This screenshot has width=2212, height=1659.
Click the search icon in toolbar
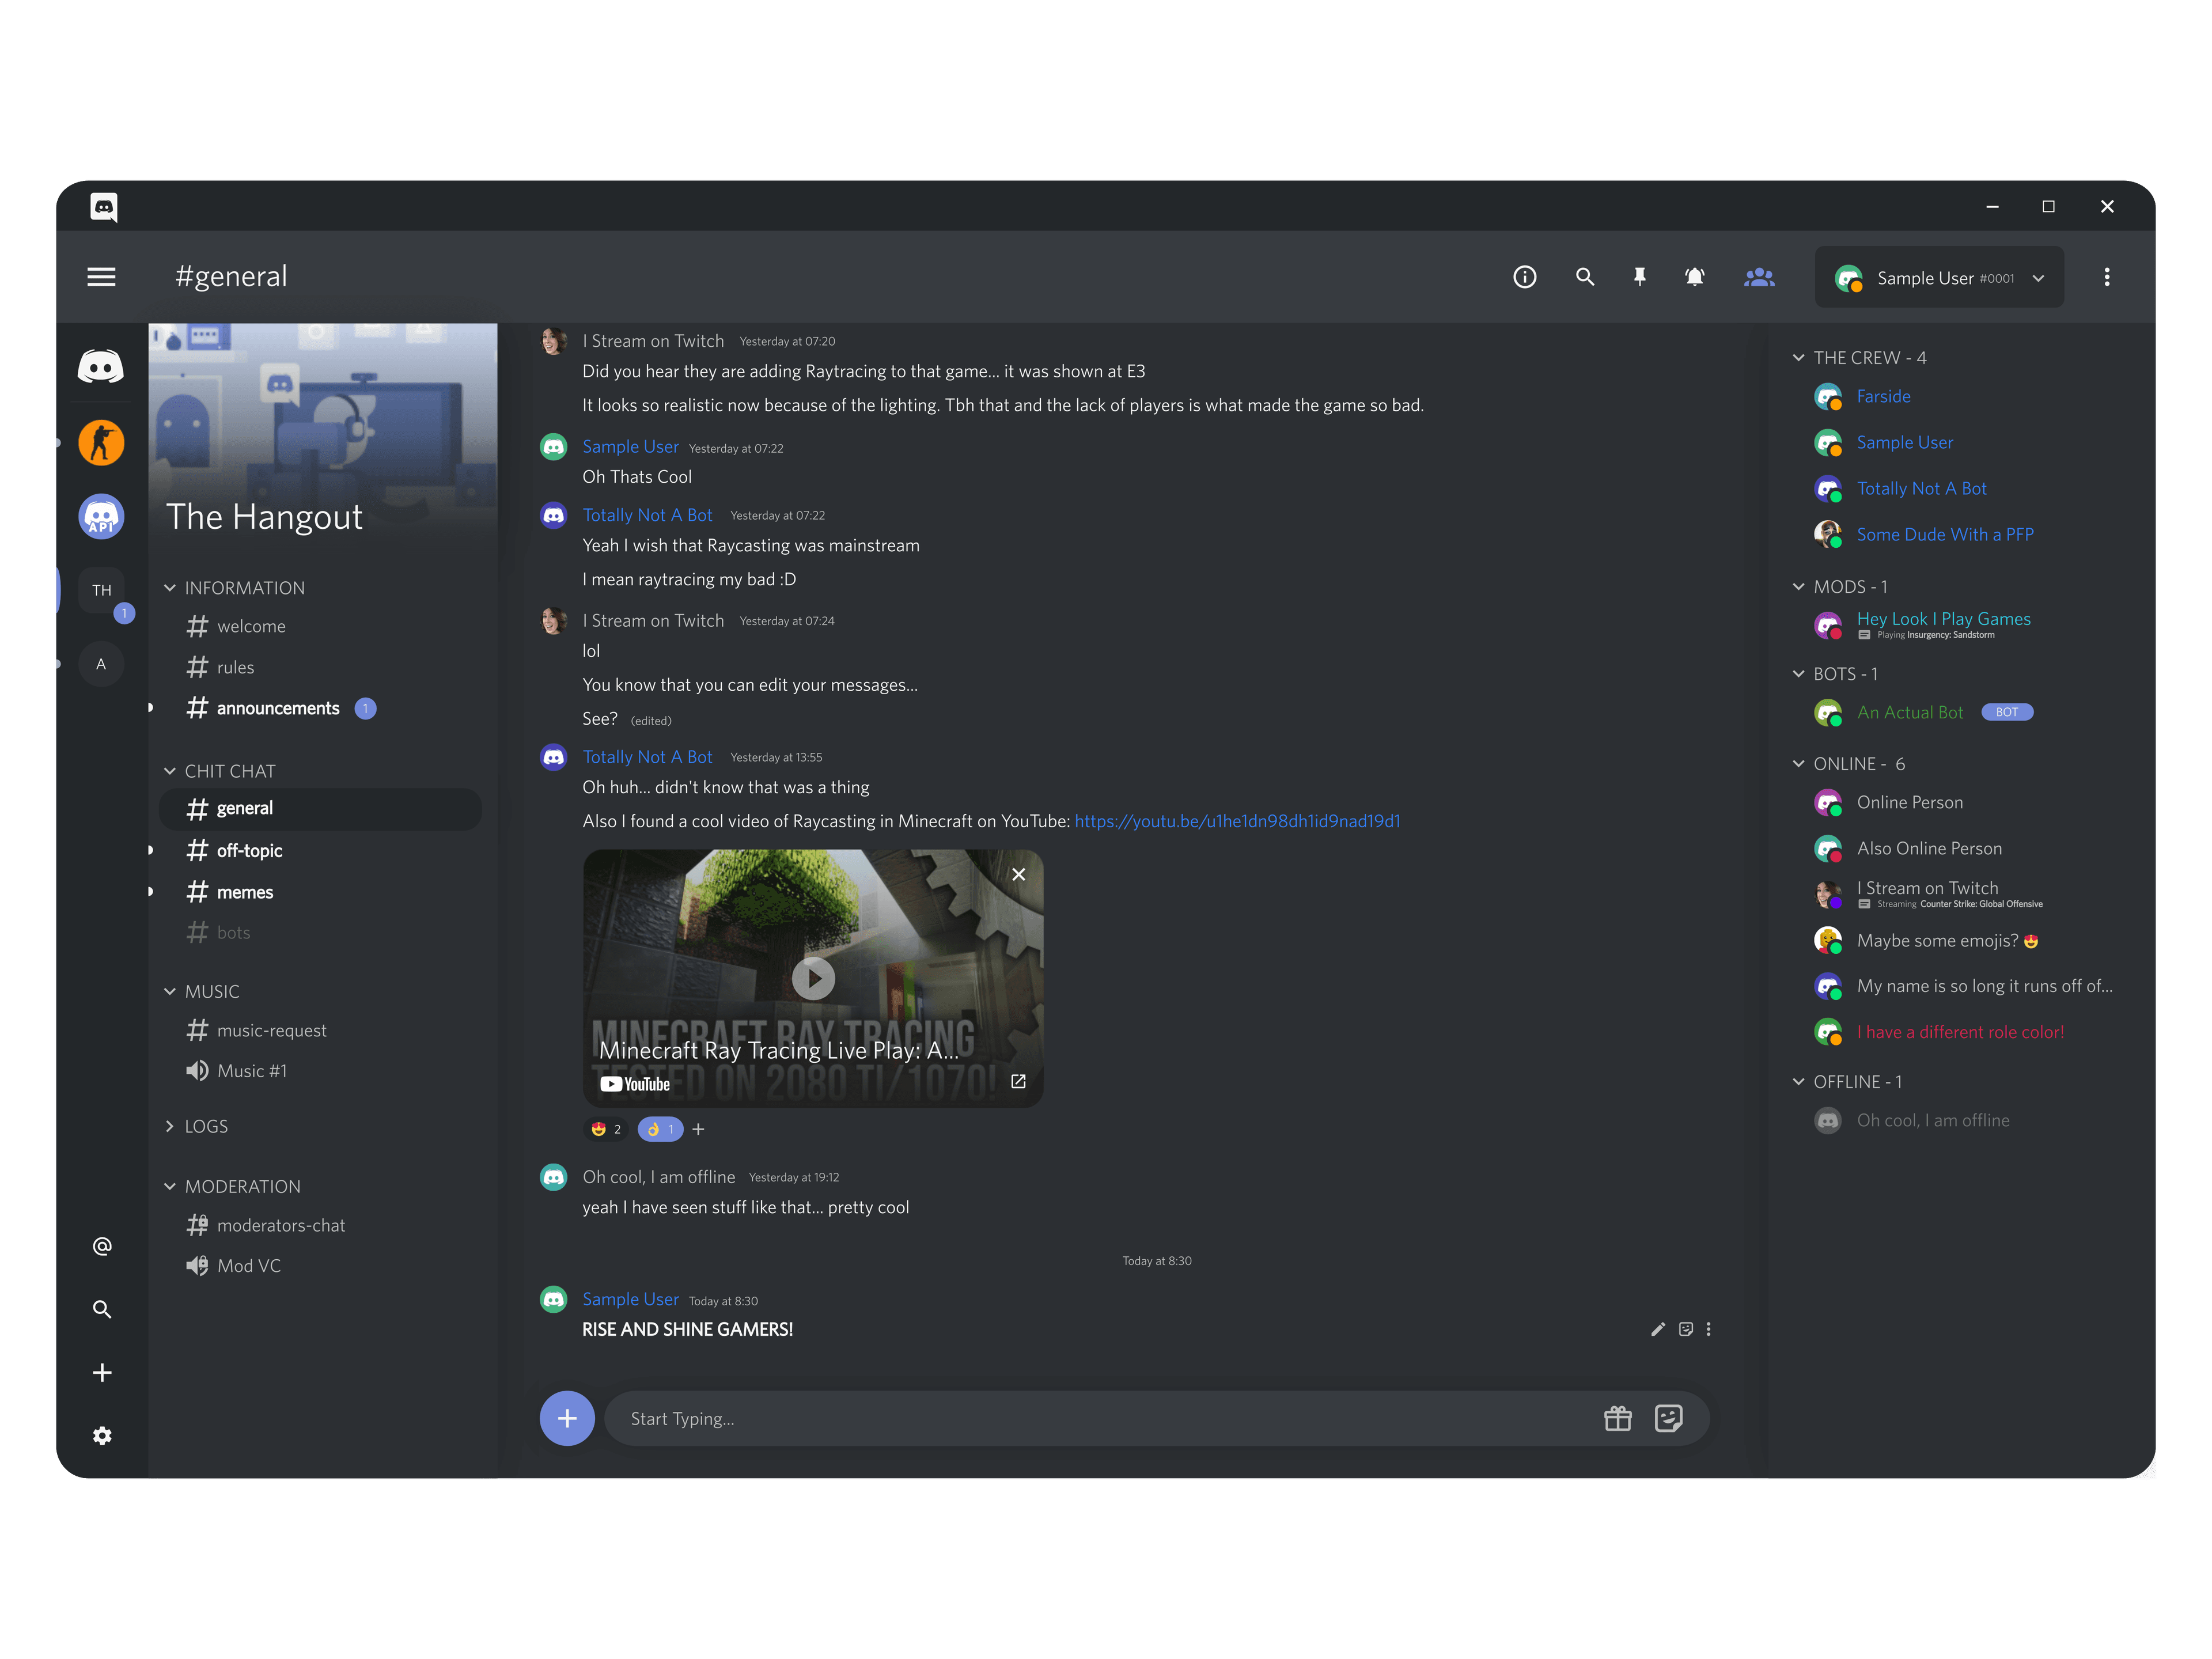click(1583, 277)
